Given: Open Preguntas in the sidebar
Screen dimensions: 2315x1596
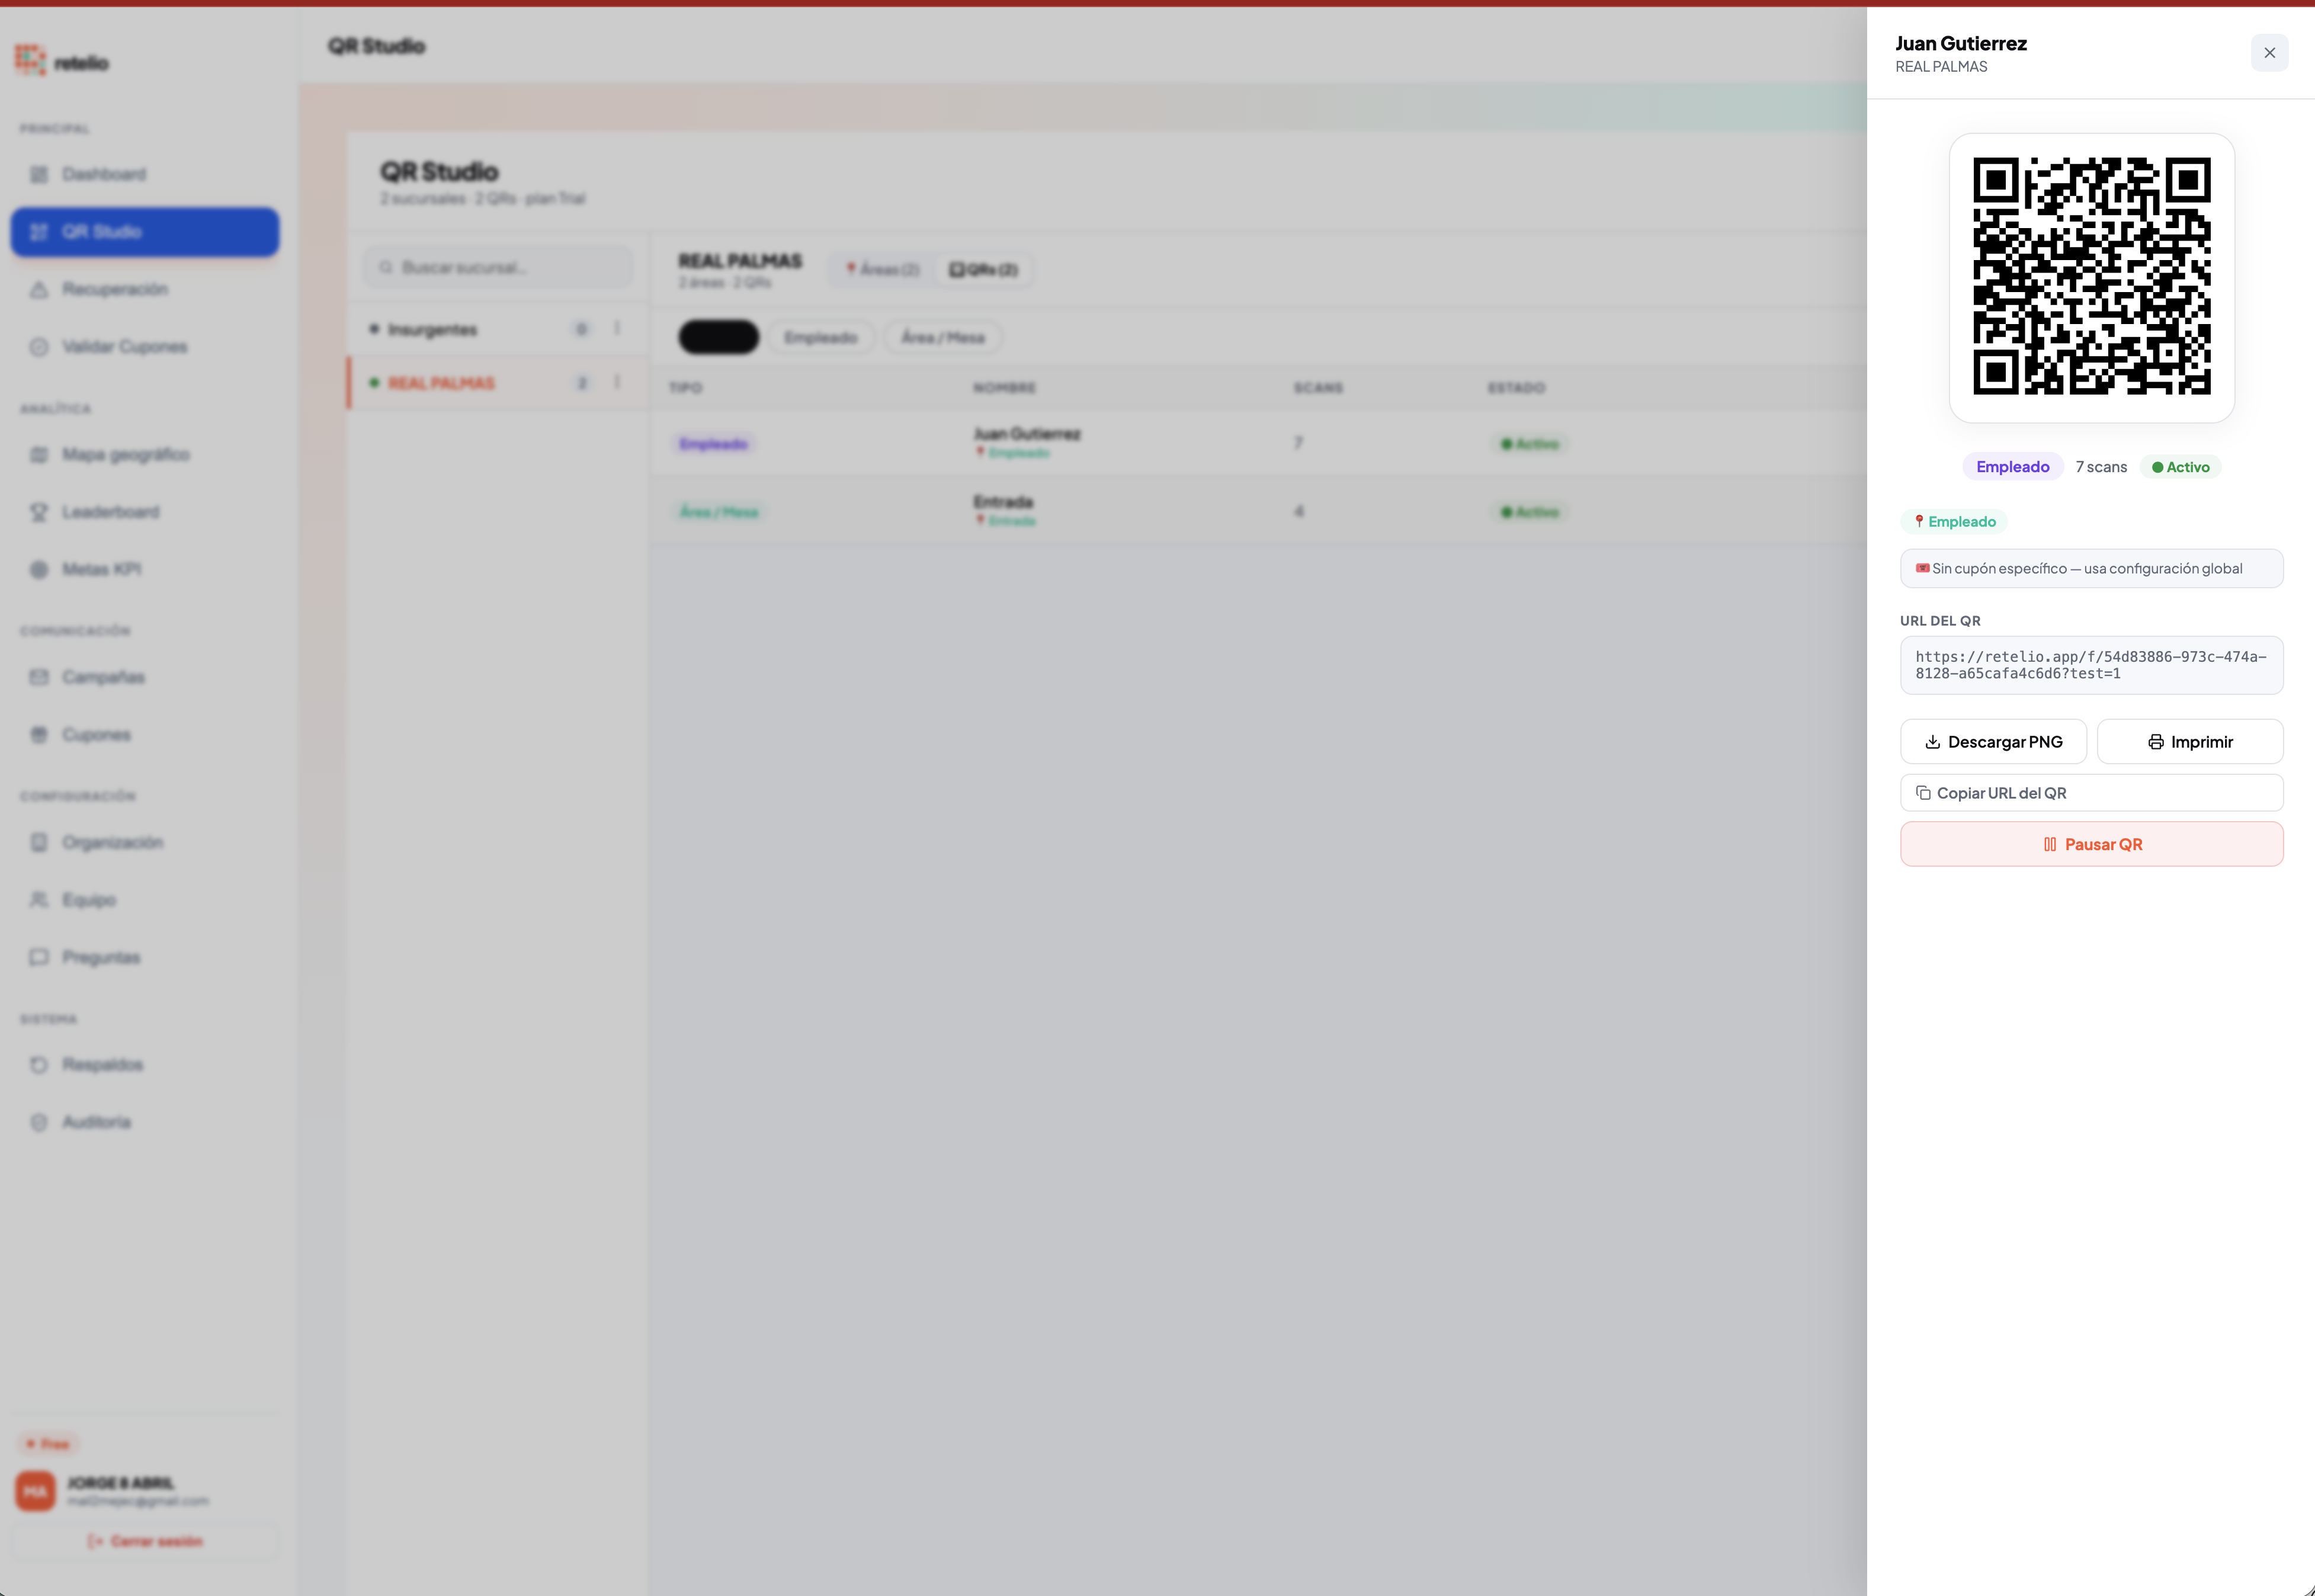Looking at the screenshot, I should tap(145, 957).
